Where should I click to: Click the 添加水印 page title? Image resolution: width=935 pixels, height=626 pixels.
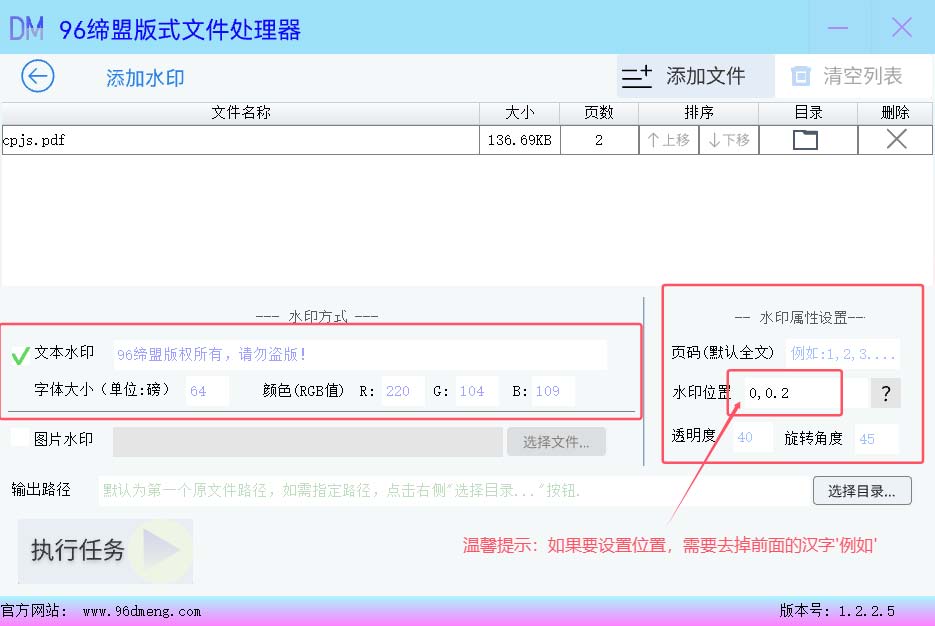coord(145,78)
